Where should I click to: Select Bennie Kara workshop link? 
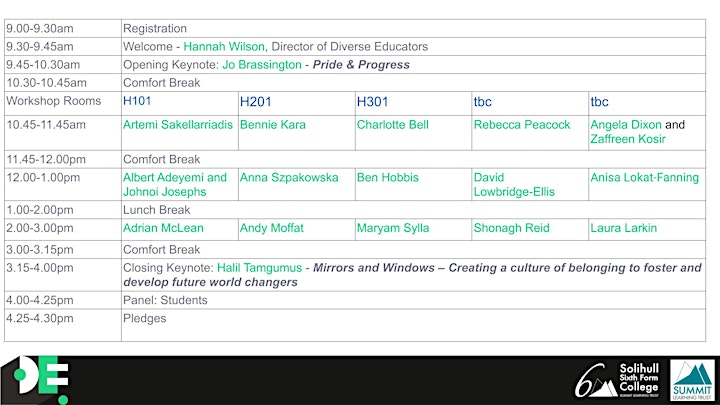(273, 125)
